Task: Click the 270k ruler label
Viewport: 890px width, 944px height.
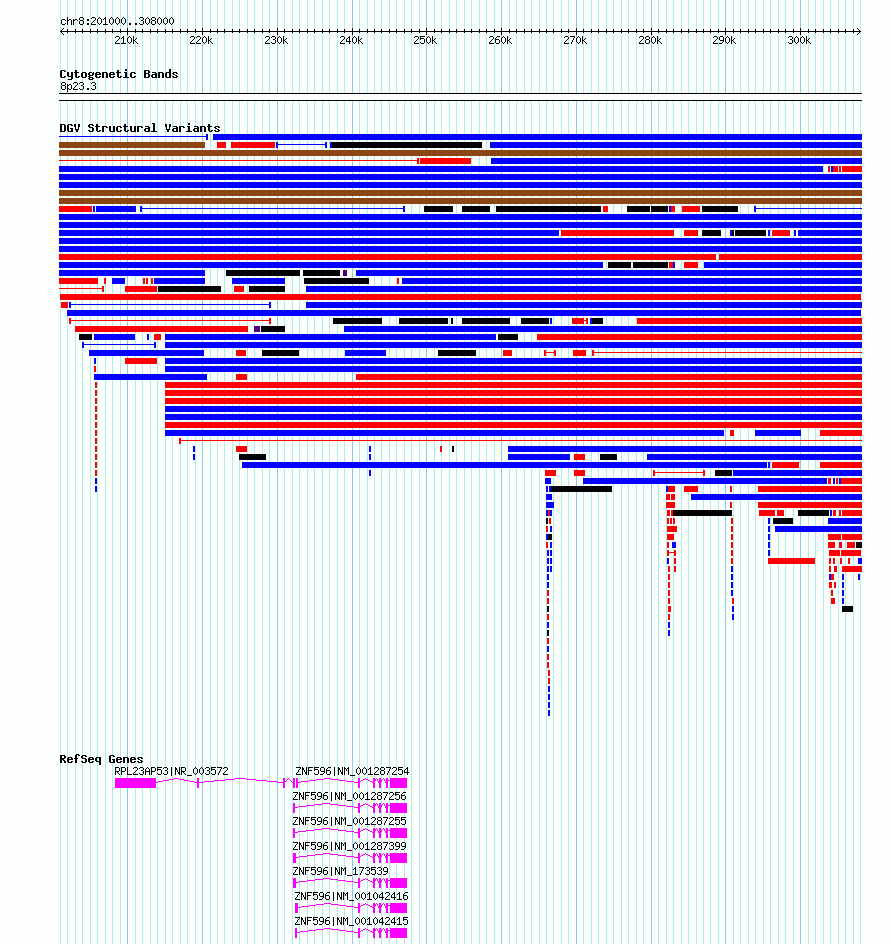Action: (x=575, y=40)
